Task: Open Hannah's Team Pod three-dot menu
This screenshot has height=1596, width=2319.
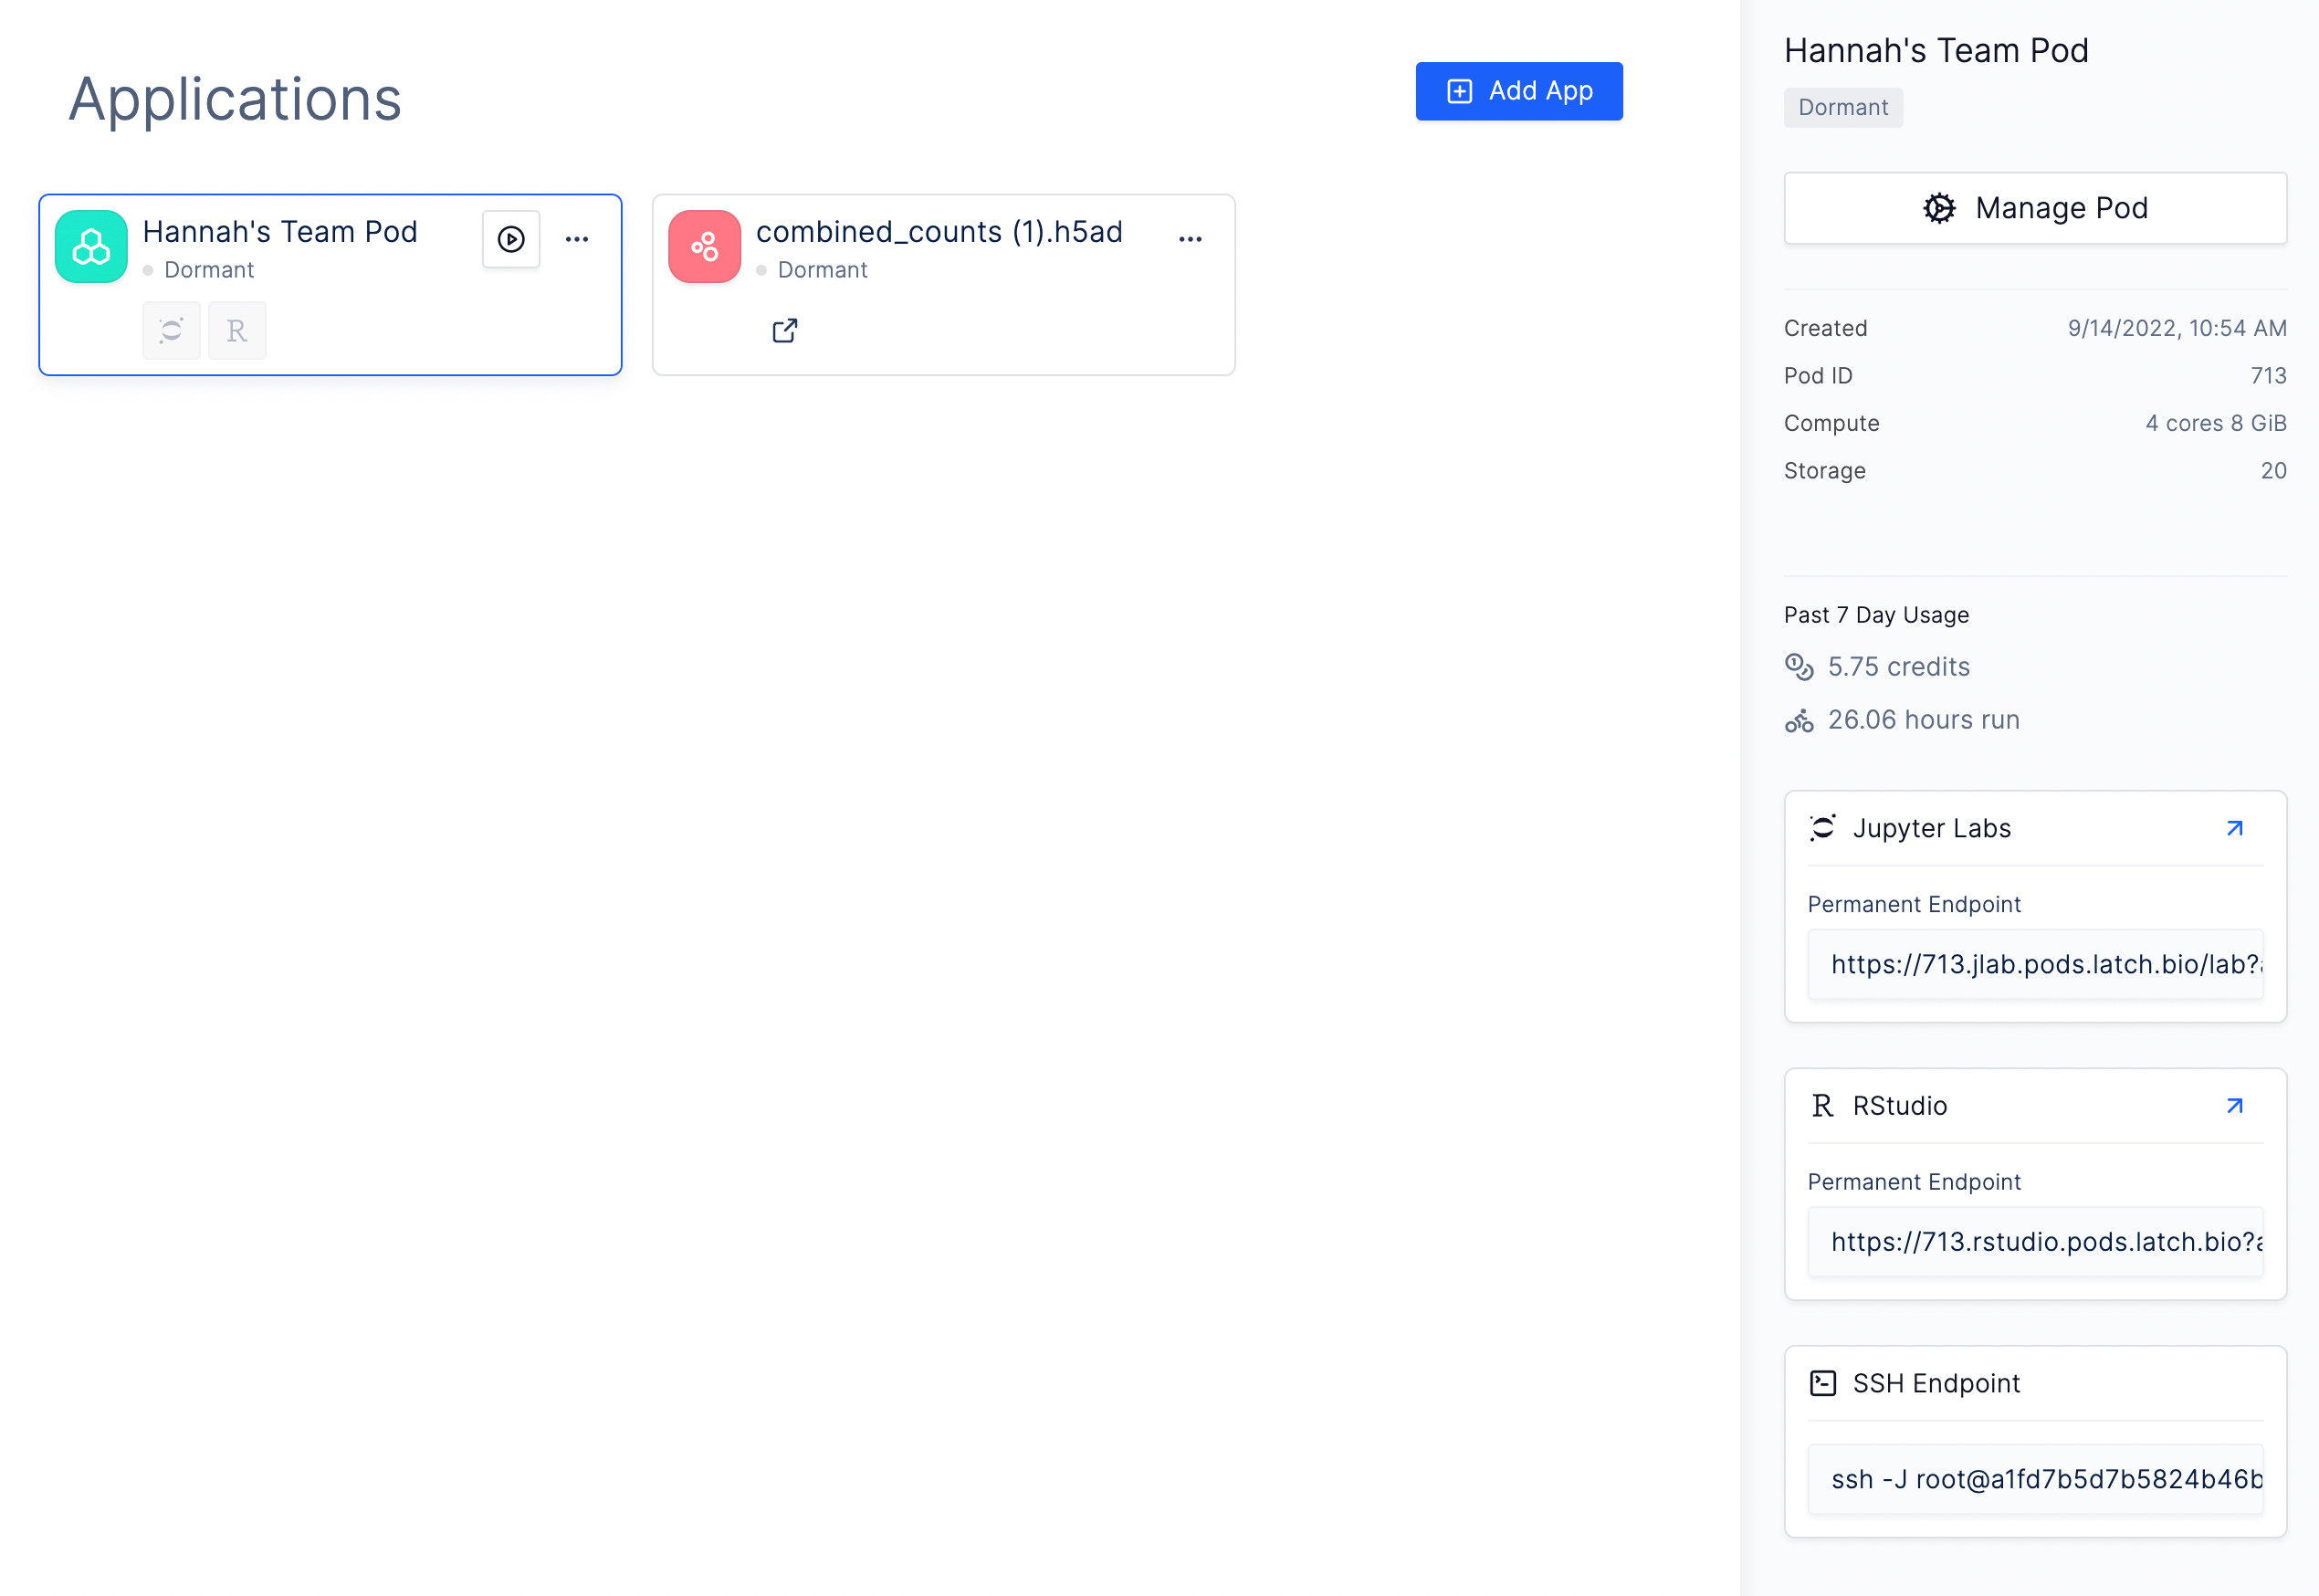Action: (577, 239)
